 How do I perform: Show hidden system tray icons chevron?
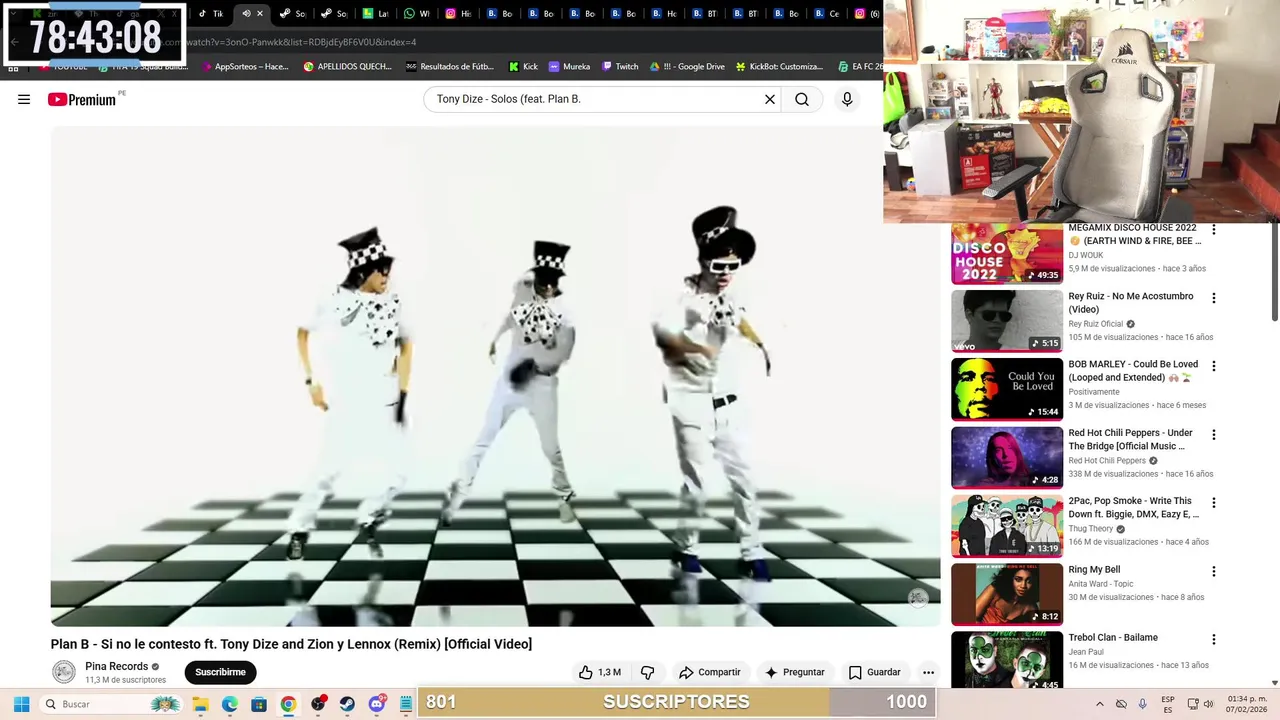(1100, 704)
